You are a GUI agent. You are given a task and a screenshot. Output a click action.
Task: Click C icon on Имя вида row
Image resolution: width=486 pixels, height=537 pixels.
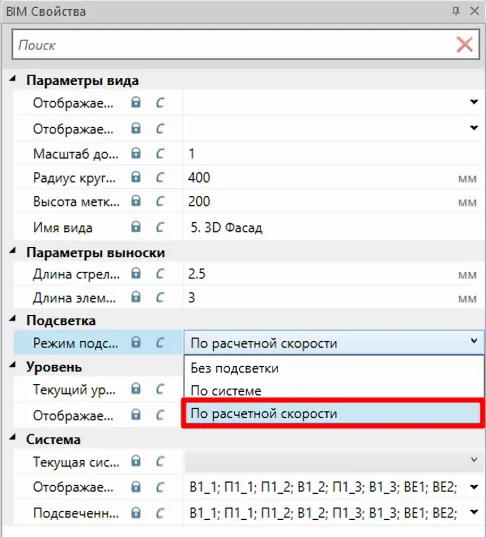click(x=160, y=227)
